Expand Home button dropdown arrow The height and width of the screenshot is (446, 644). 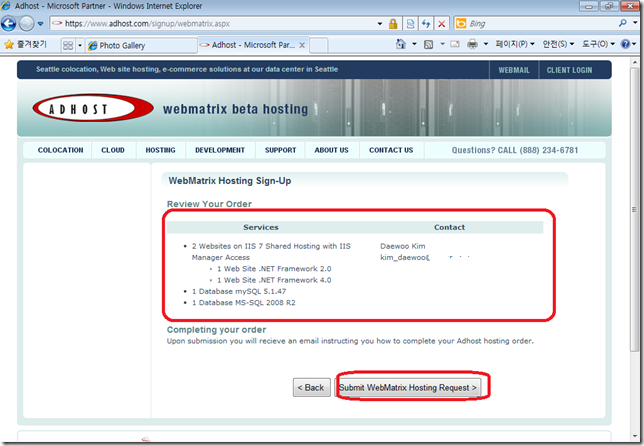point(414,44)
